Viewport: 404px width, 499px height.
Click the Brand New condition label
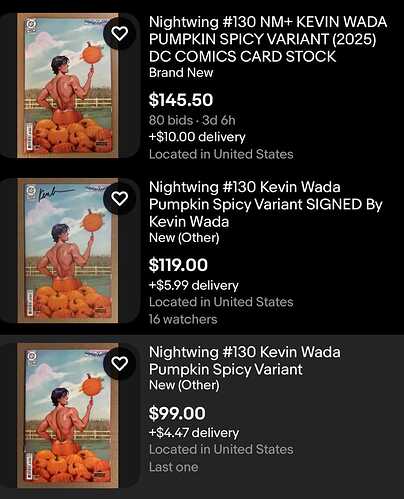pos(181,73)
